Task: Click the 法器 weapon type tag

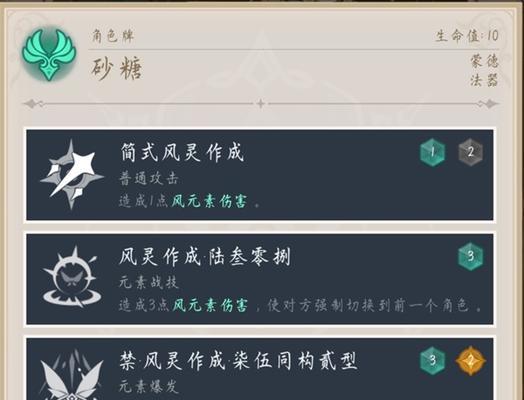Action: click(485, 80)
